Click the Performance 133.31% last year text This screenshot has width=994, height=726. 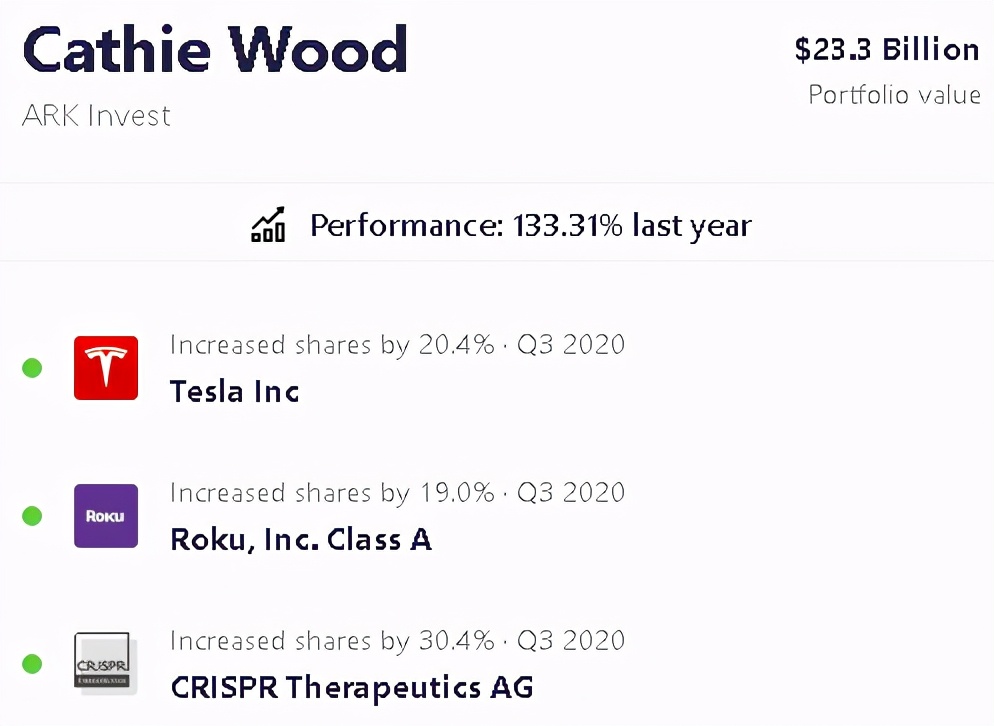[x=530, y=225]
